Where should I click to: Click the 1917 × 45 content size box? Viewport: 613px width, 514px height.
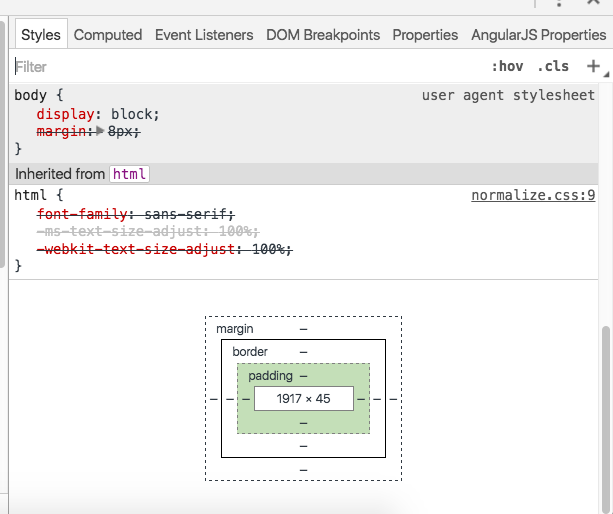point(304,399)
